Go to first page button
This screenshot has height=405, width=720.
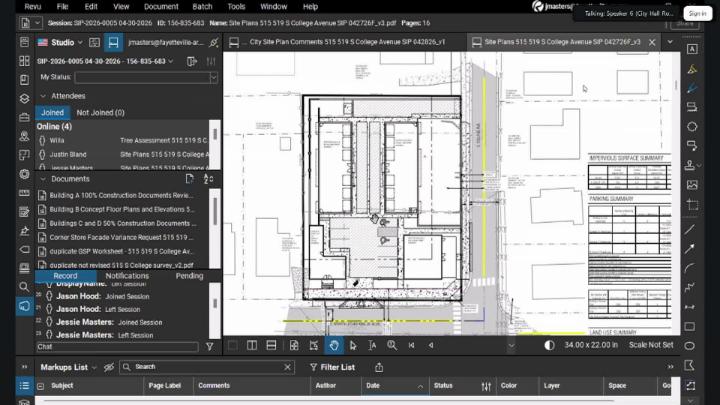(411, 345)
